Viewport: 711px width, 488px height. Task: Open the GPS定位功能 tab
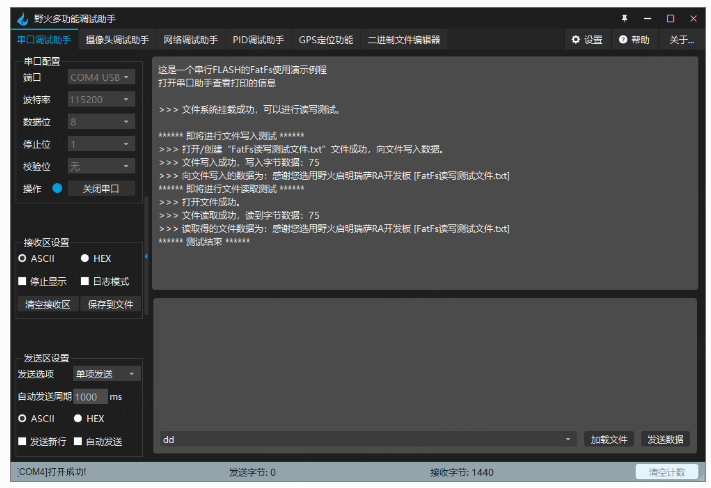tap(325, 40)
